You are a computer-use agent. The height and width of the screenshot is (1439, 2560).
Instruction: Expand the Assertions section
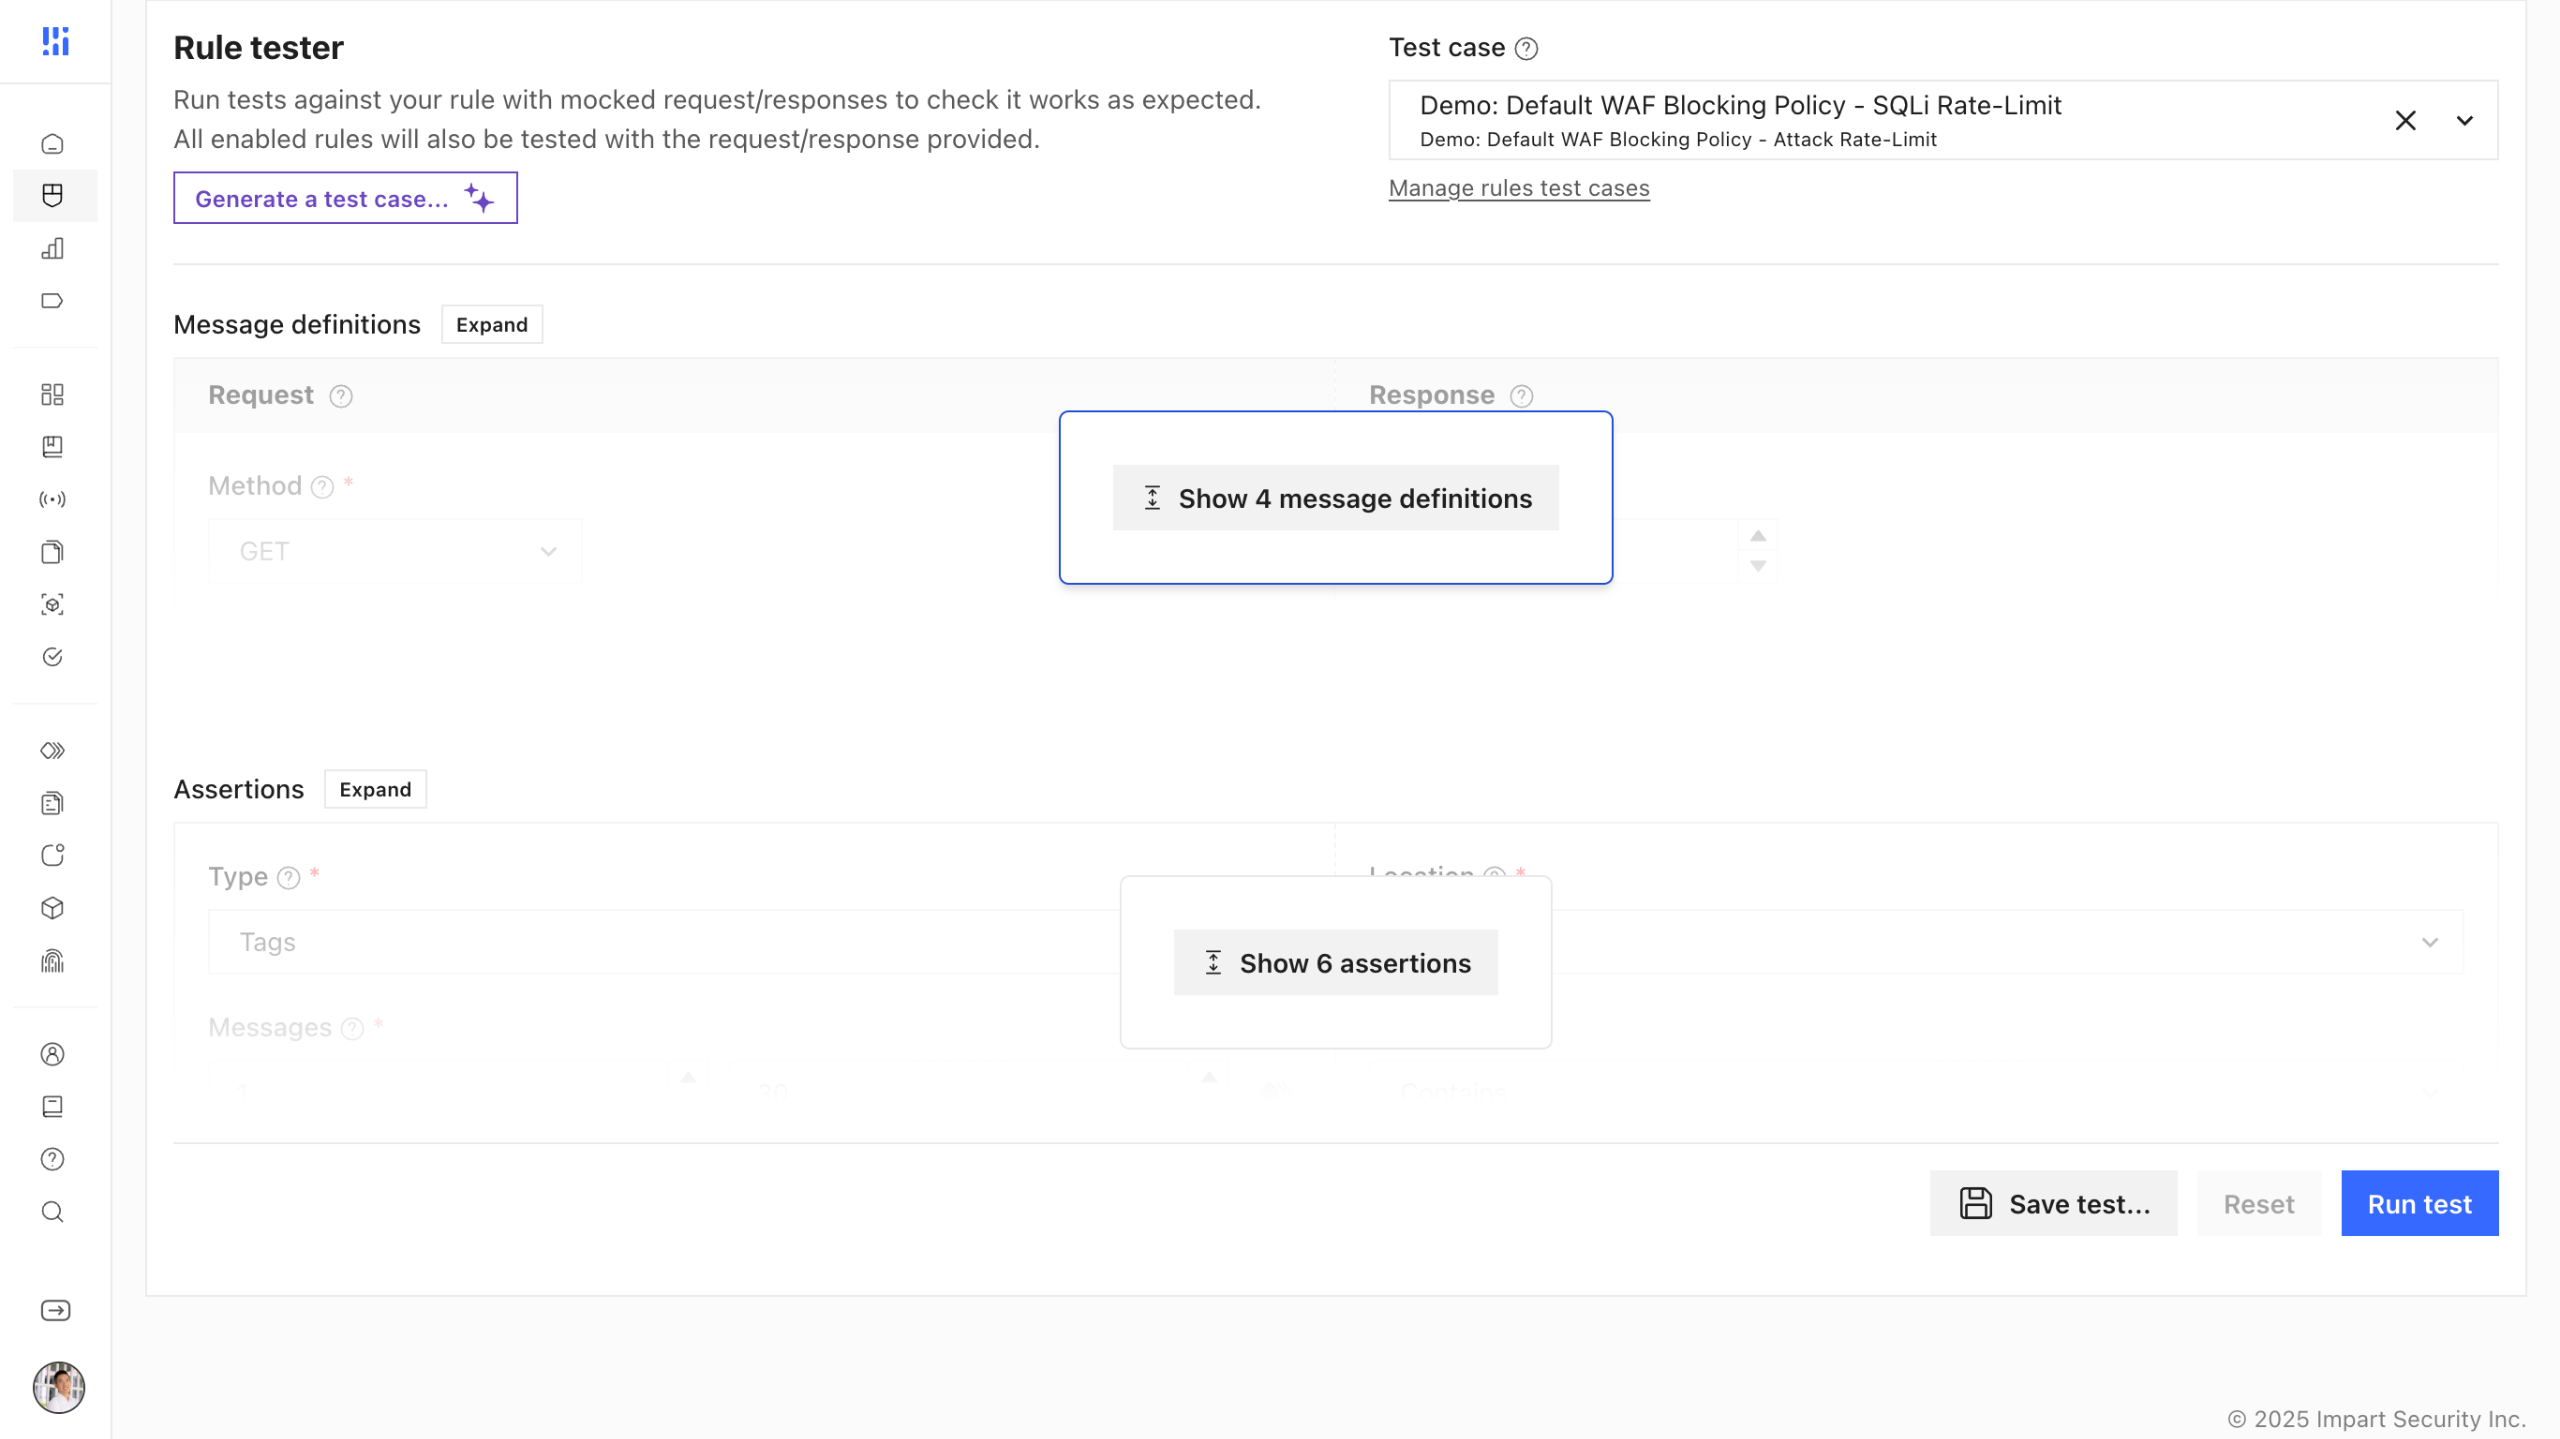(x=375, y=789)
